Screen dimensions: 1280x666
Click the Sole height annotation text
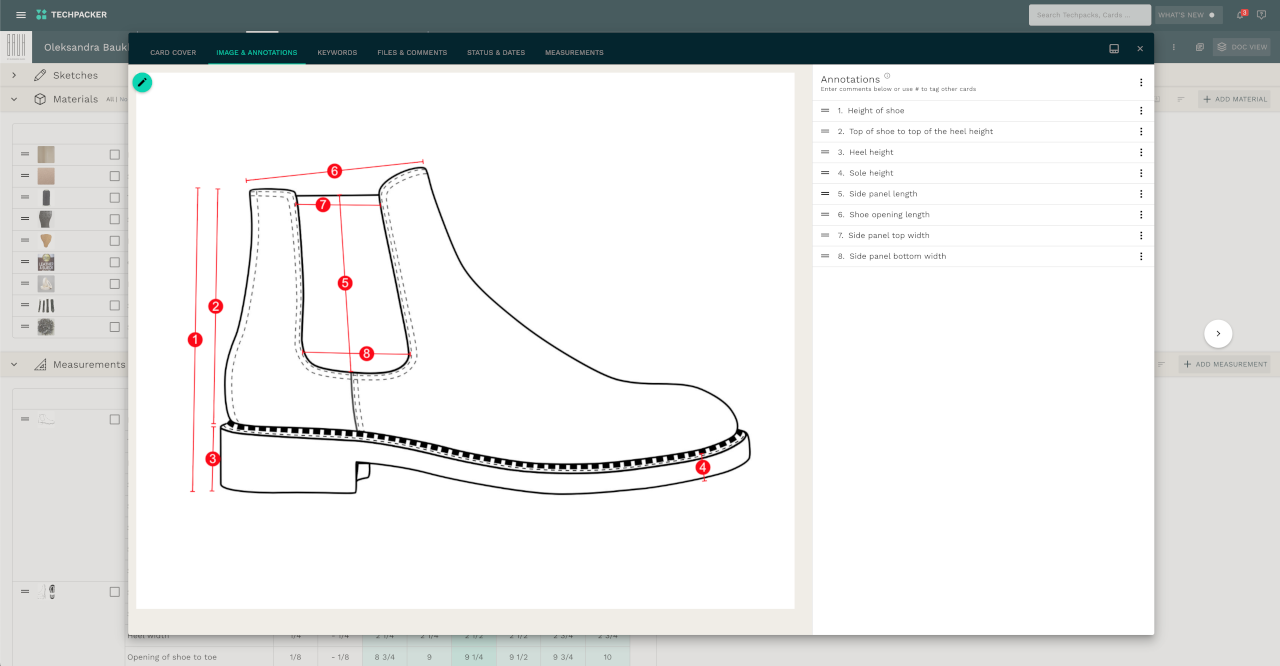click(871, 173)
